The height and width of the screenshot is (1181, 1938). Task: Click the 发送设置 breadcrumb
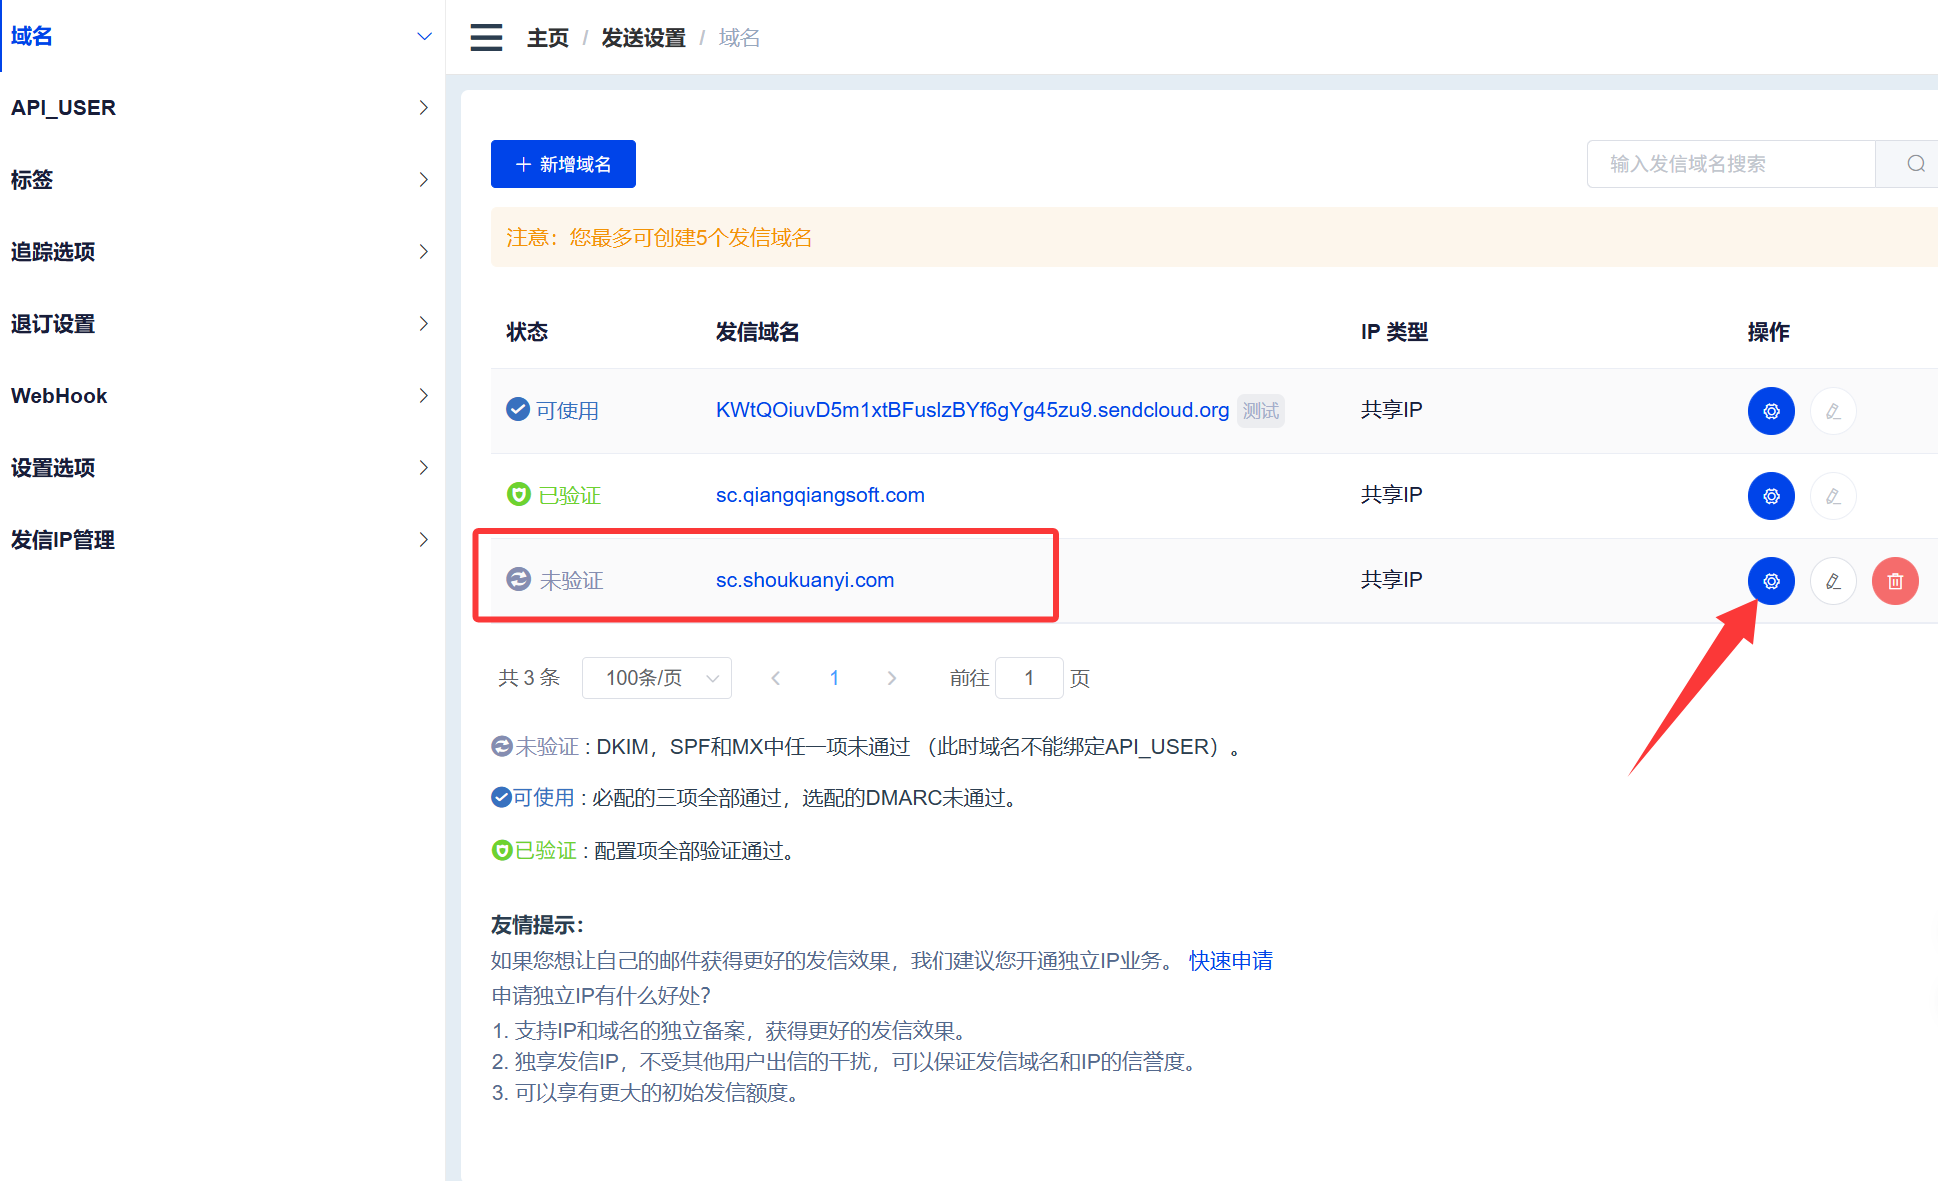click(x=643, y=38)
